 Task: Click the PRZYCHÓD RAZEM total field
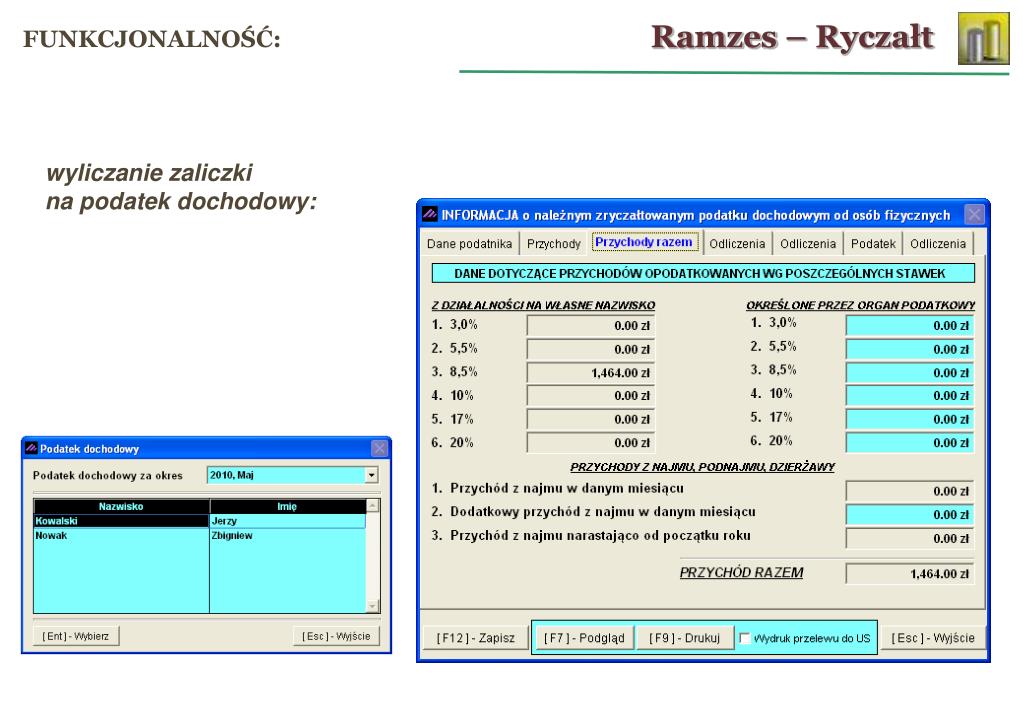pos(909,574)
